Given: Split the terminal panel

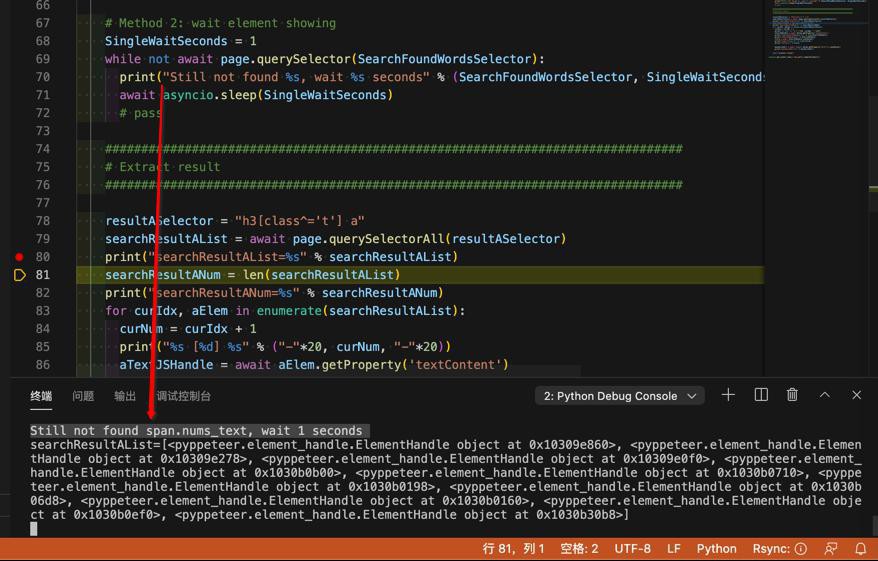Looking at the screenshot, I should coord(761,395).
